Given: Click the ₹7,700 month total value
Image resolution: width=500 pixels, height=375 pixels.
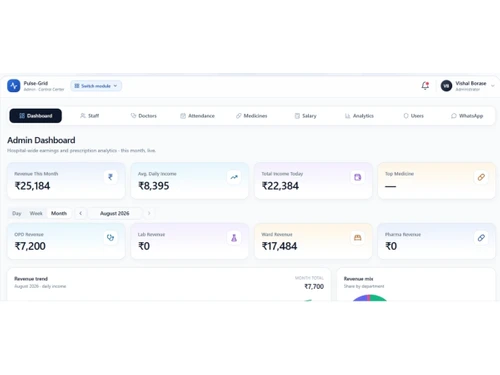Looking at the screenshot, I should (x=314, y=286).
